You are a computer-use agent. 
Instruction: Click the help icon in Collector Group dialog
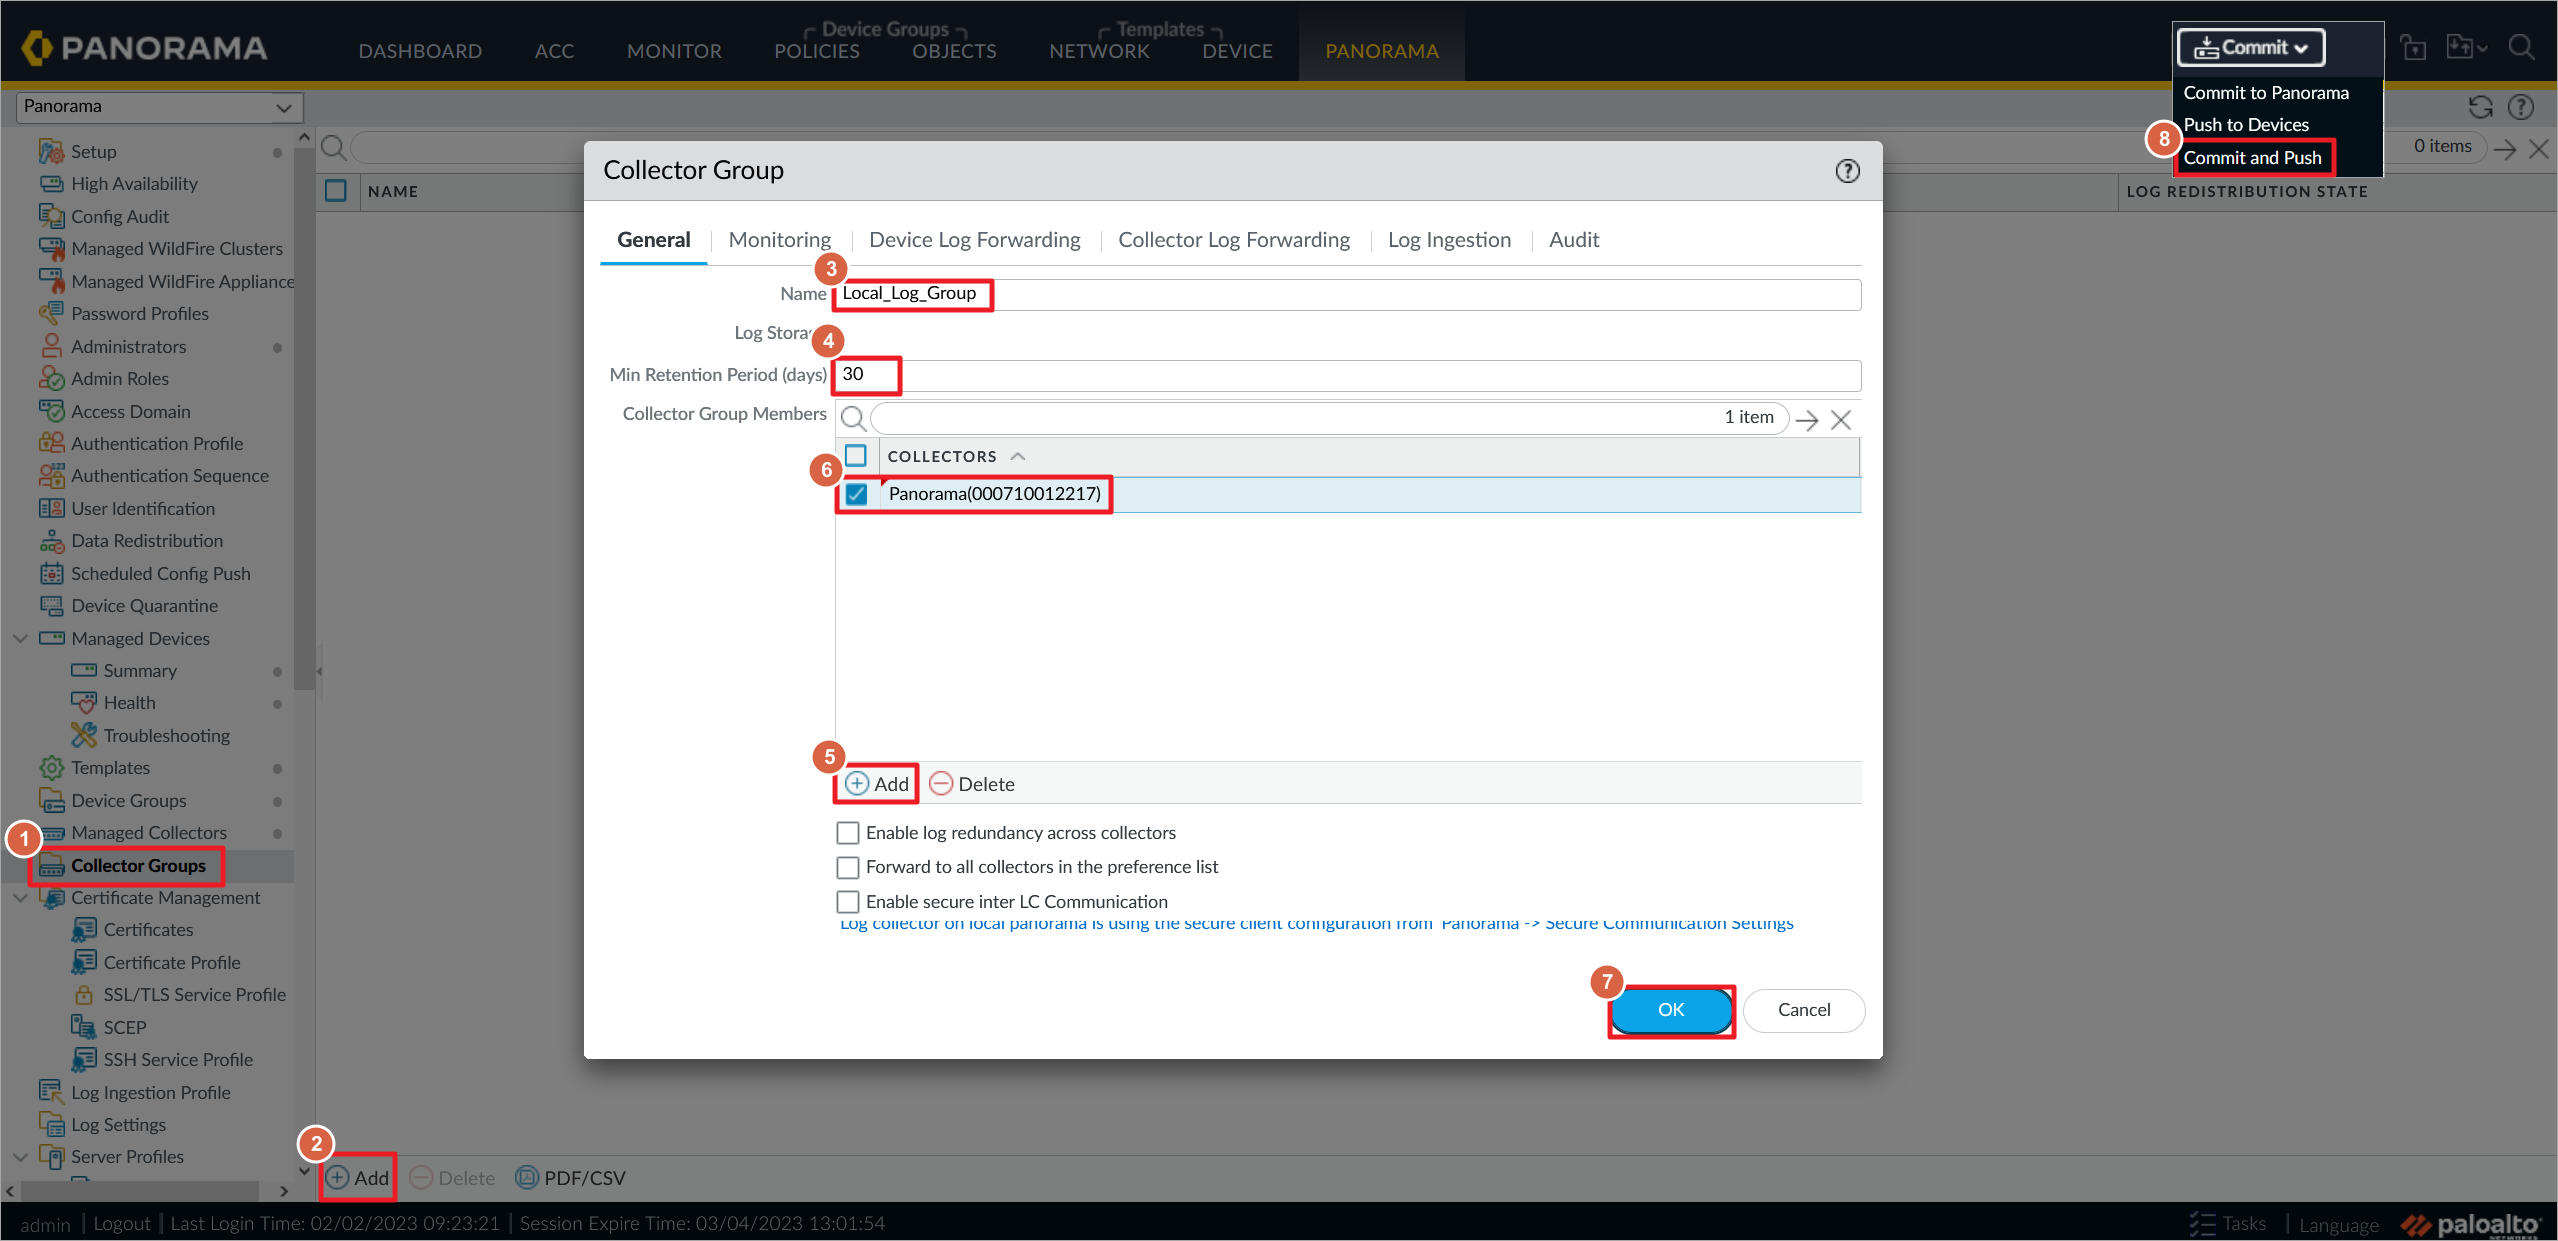point(1847,171)
